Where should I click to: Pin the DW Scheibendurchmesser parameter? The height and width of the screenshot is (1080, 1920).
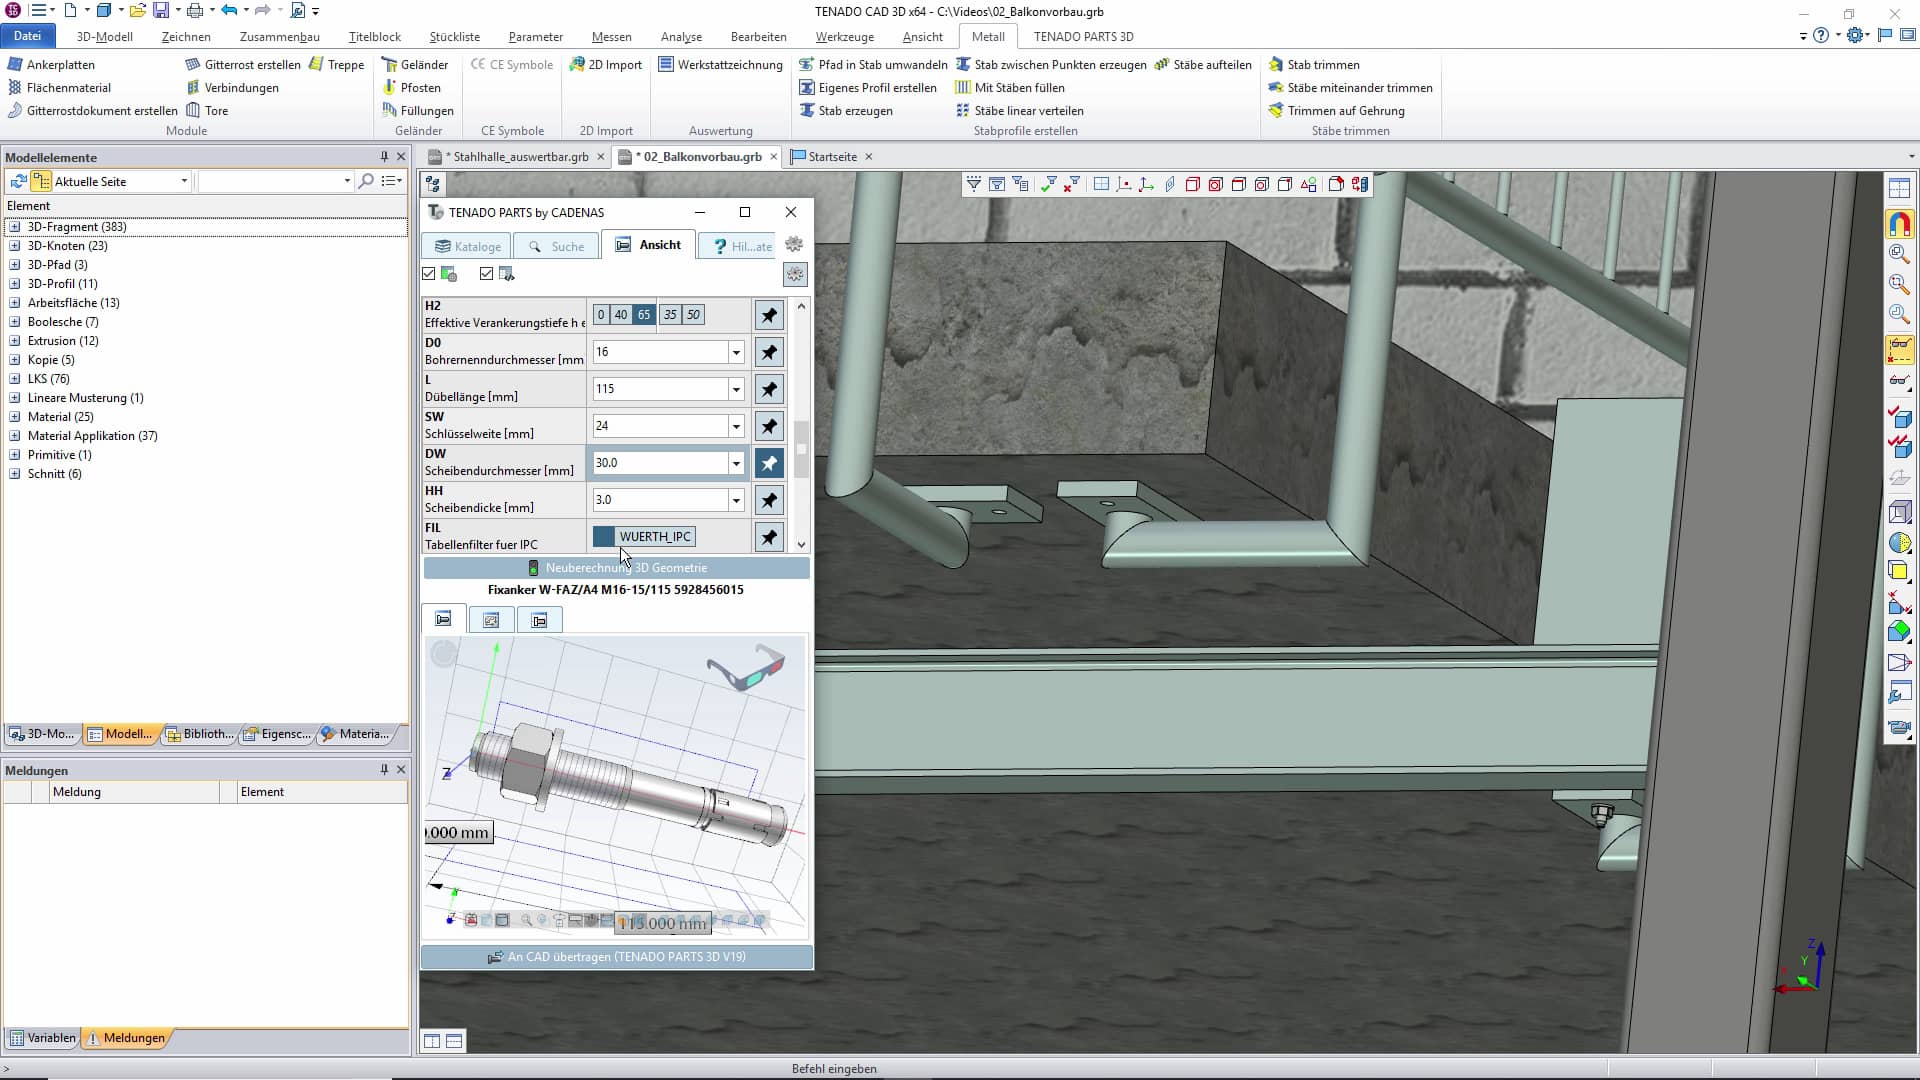768,463
